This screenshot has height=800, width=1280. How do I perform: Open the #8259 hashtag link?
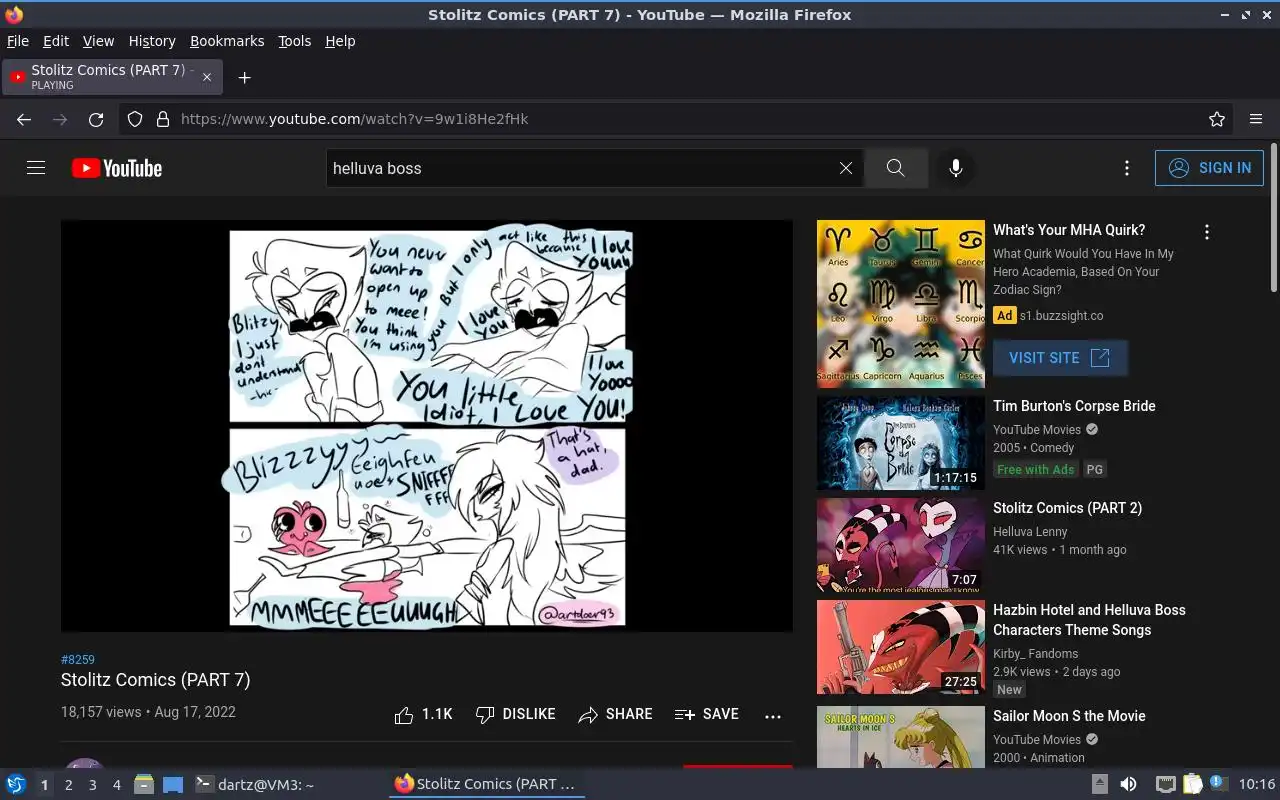pyautogui.click(x=78, y=660)
